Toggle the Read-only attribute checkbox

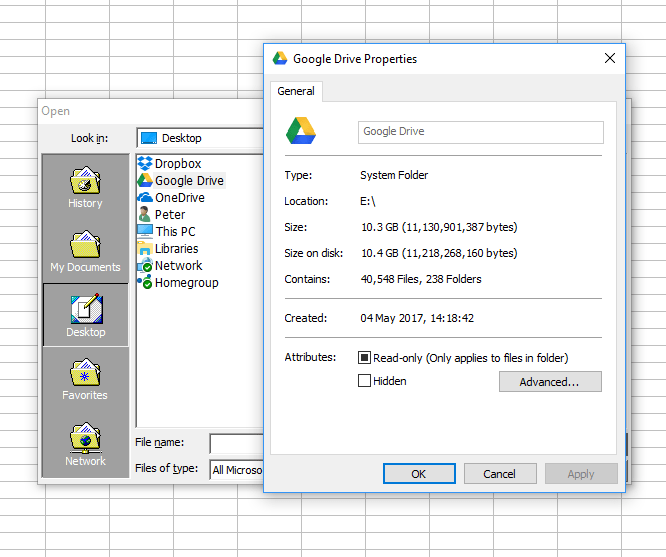click(x=364, y=358)
